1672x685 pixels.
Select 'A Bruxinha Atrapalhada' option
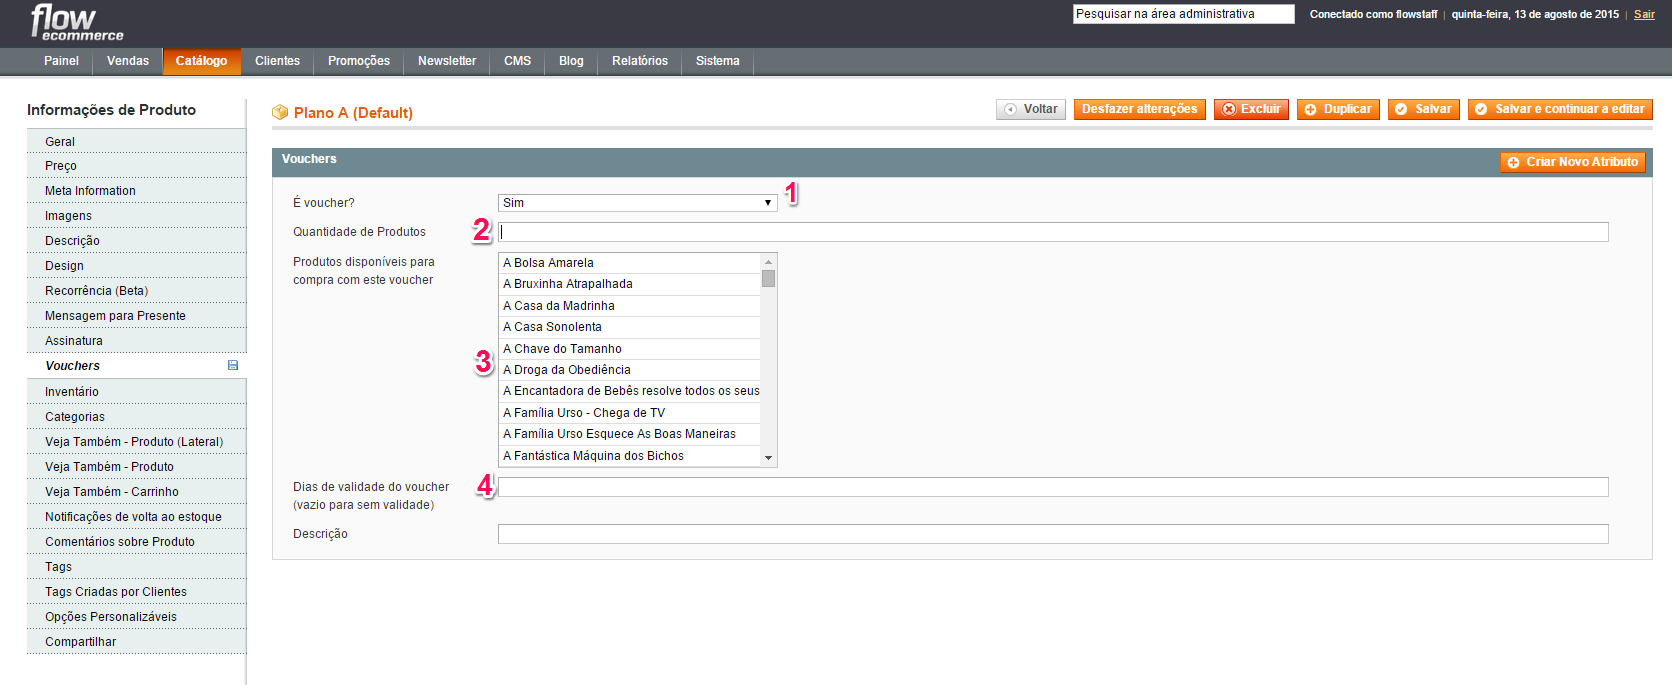[630, 284]
